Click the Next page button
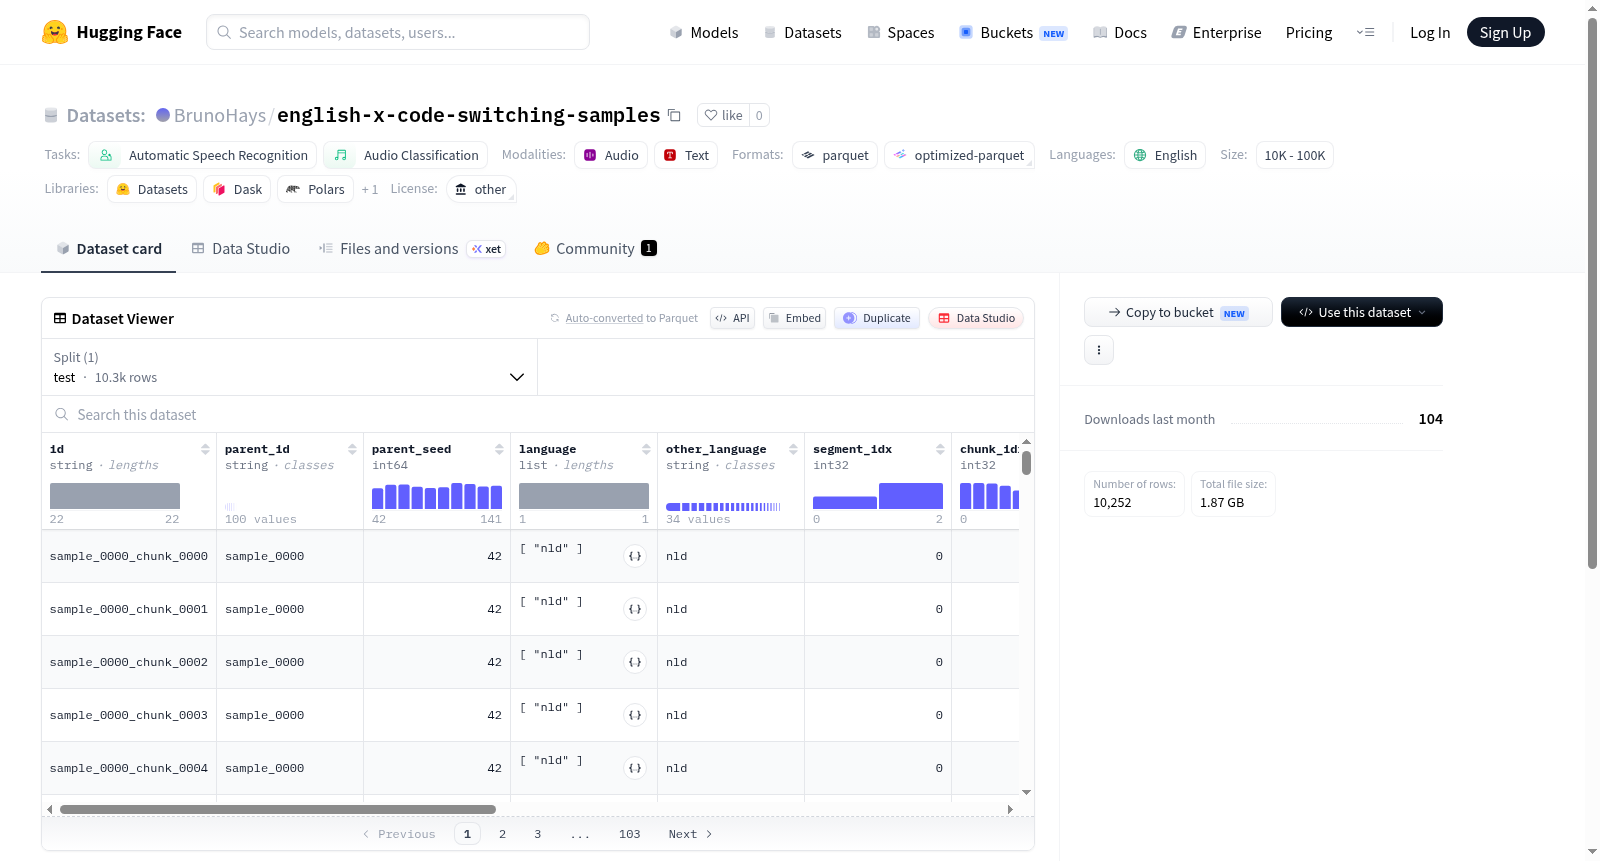The image size is (1600, 861). pos(690,834)
